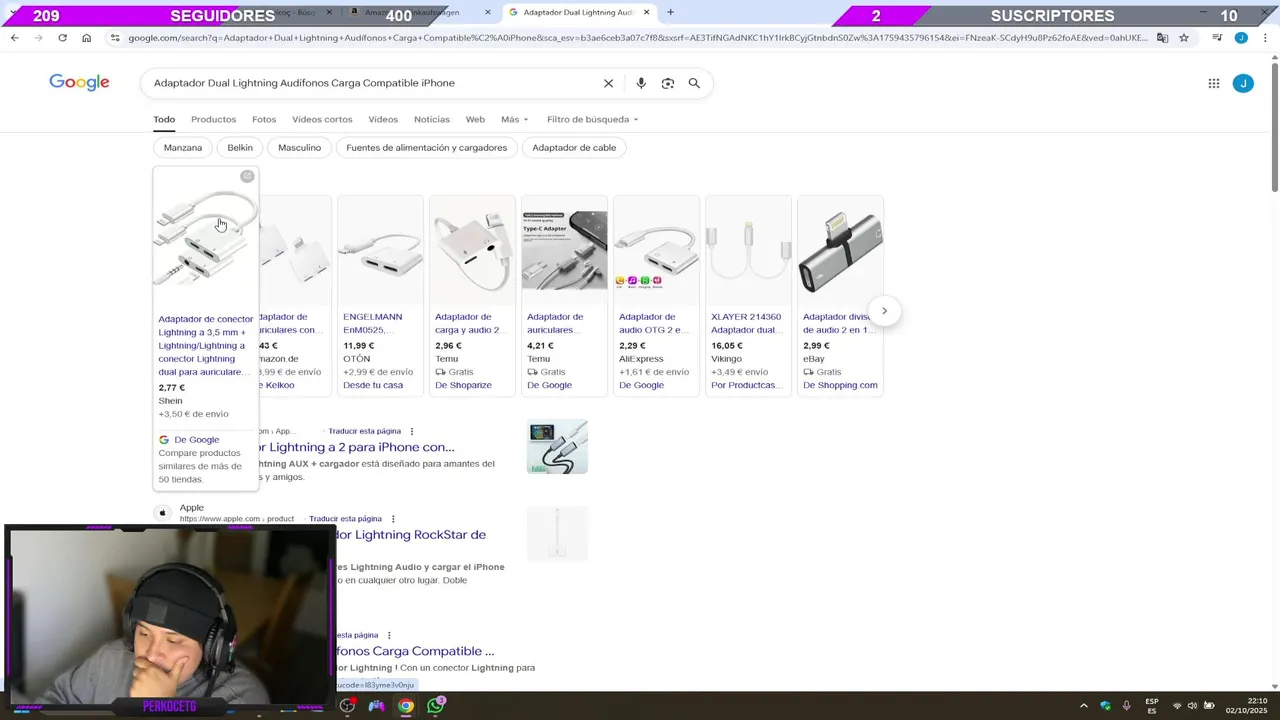Apply the Masculino filter chip
This screenshot has height=720, width=1280.
pos(300,147)
